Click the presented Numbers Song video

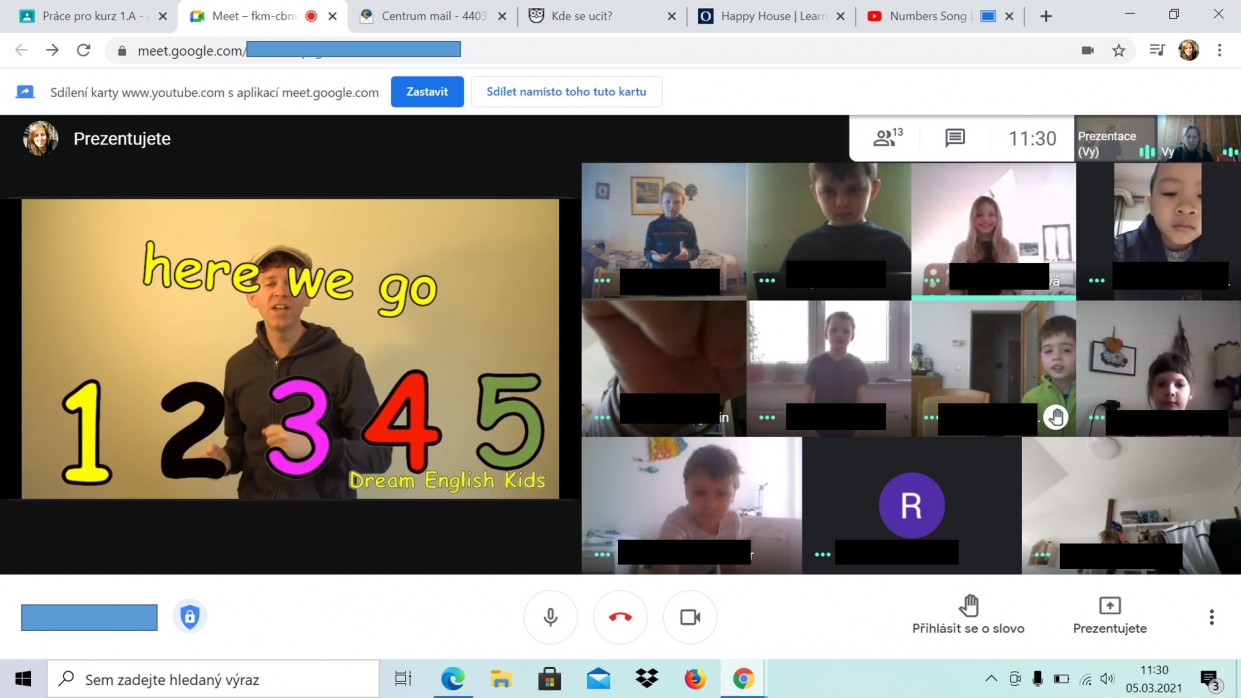(x=290, y=349)
